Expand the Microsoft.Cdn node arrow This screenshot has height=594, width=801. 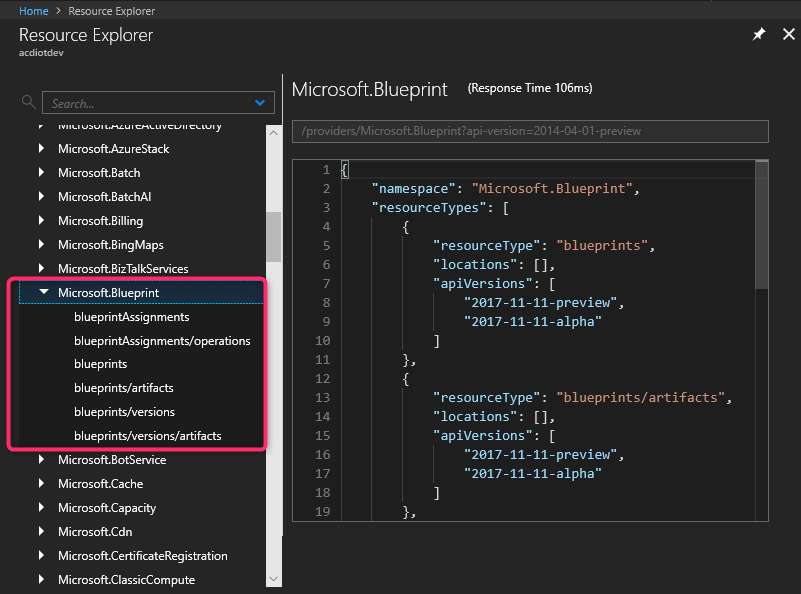[42, 532]
